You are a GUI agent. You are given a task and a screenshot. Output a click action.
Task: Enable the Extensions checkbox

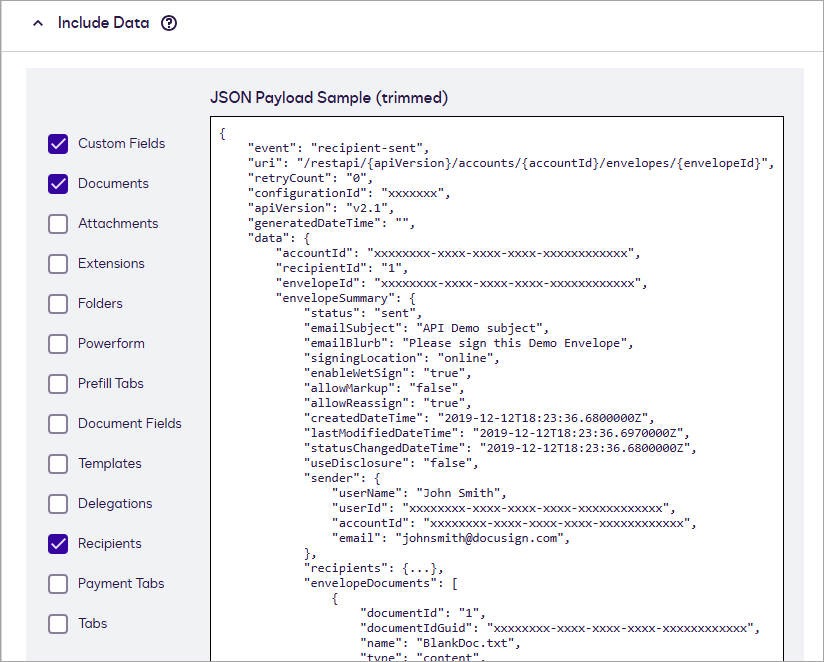pyautogui.click(x=58, y=263)
